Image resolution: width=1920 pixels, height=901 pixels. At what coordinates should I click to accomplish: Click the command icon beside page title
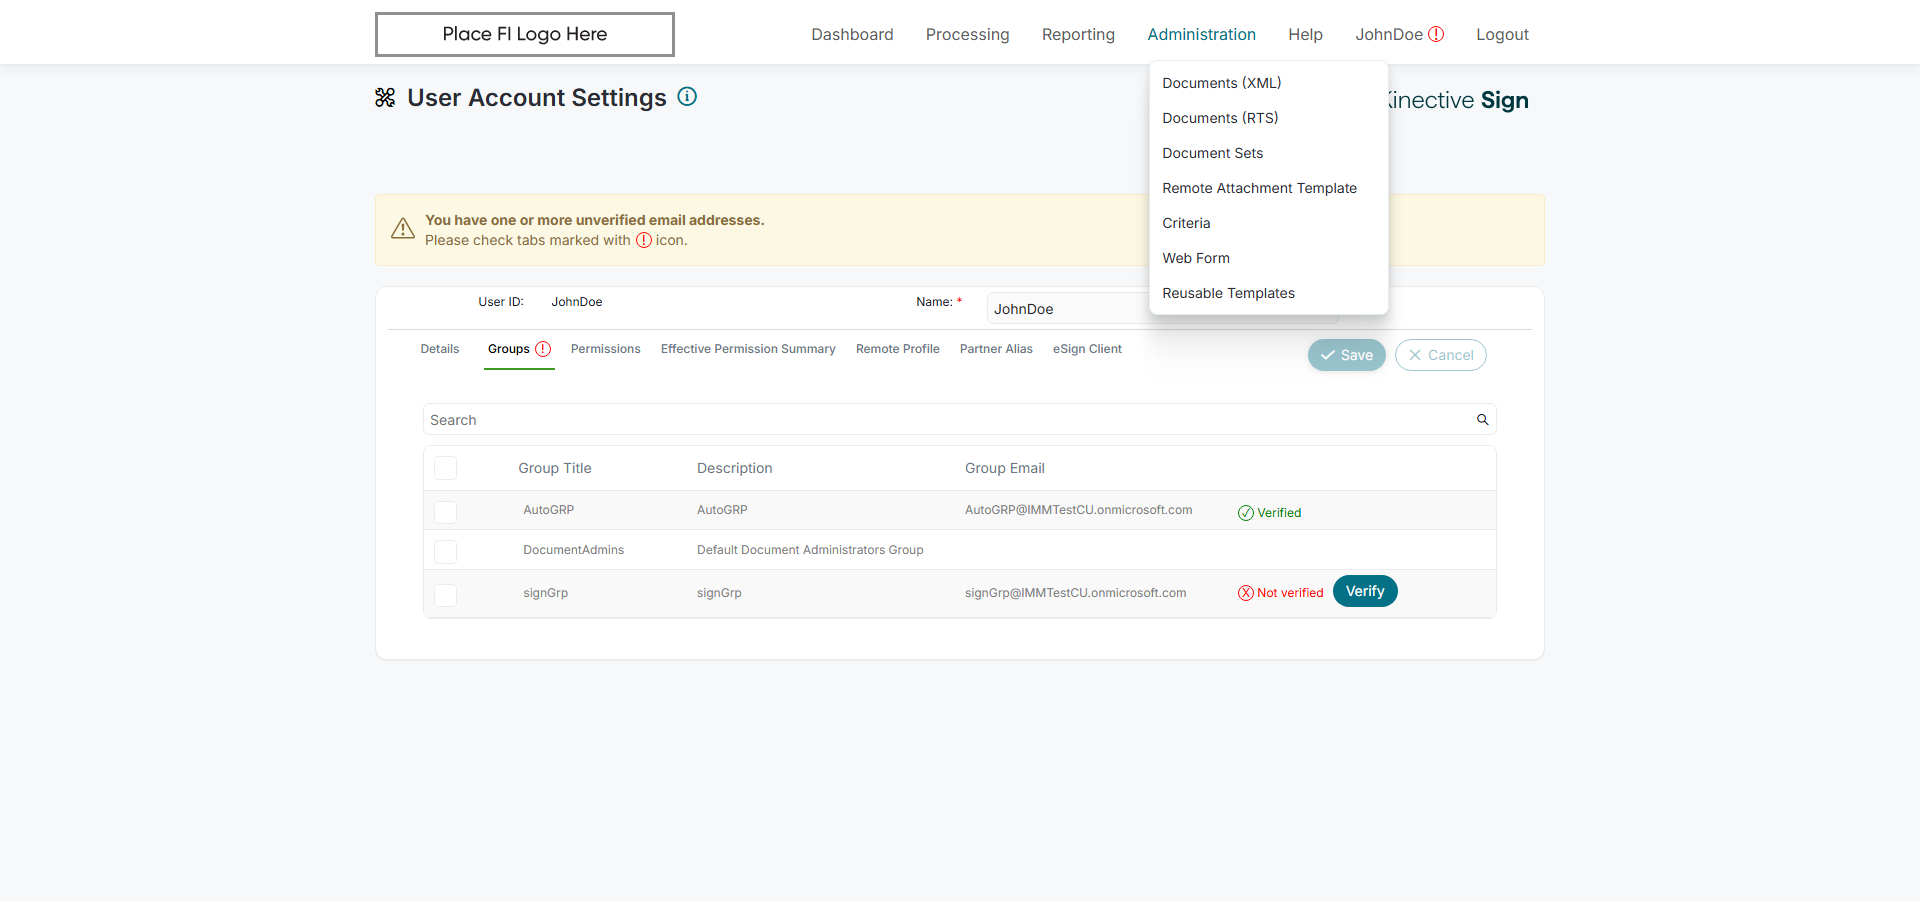click(x=385, y=98)
